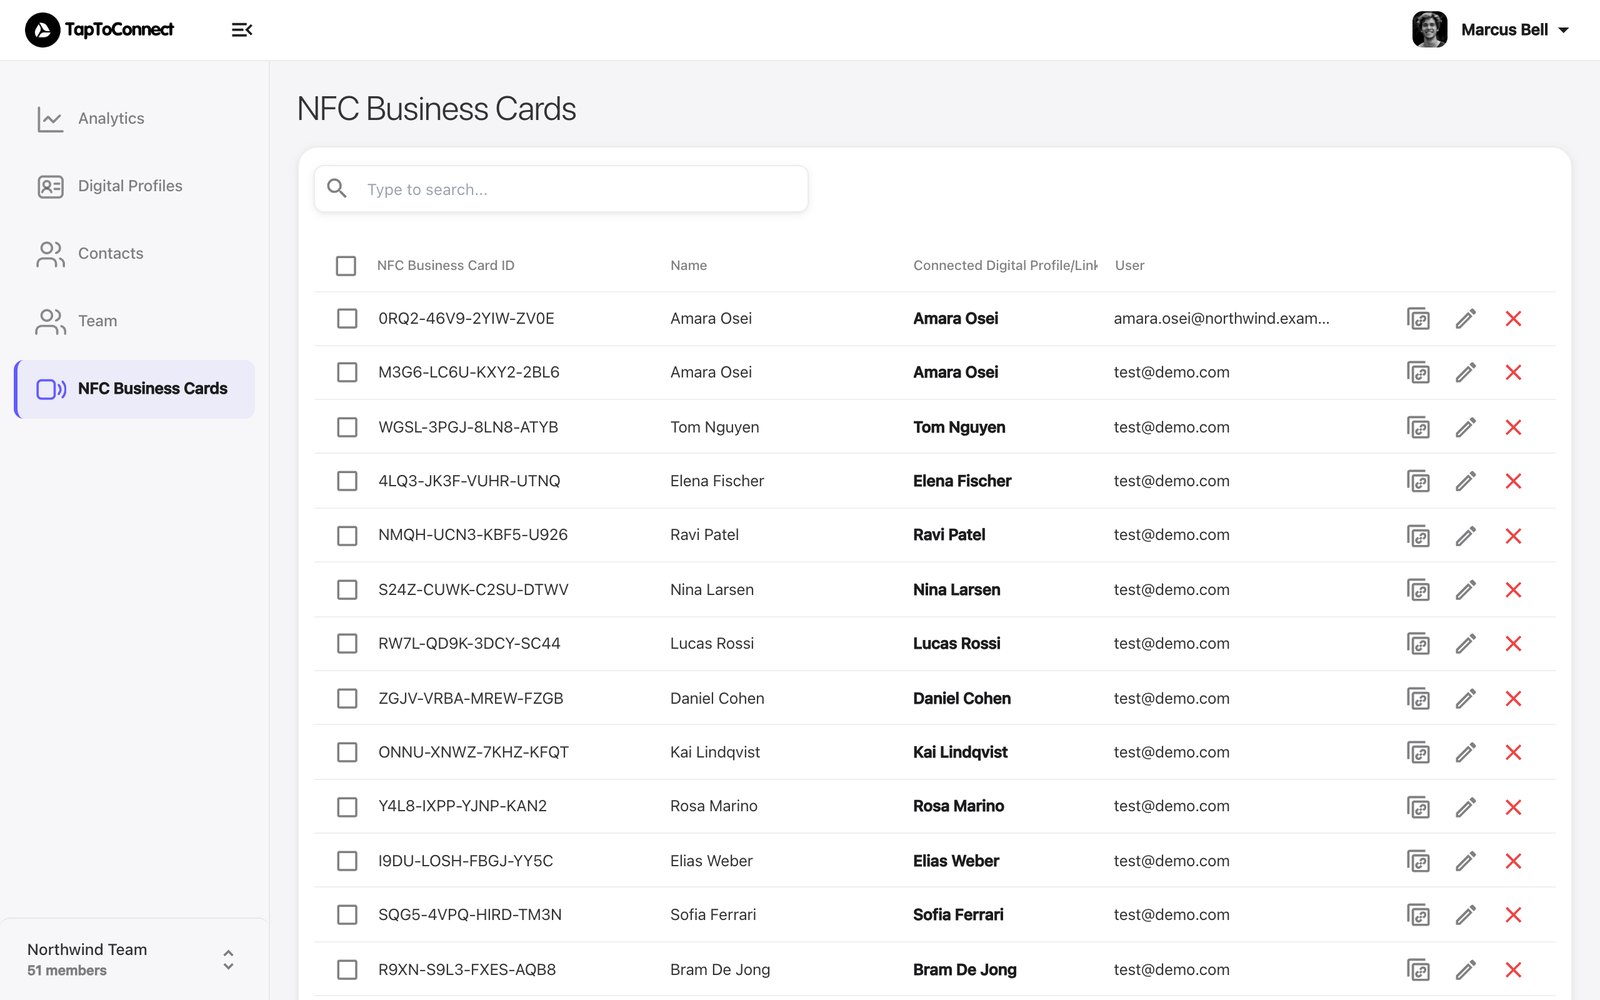Screen dimensions: 1600x1000
Task: Edit Elias Weber's card
Action: (x=1466, y=861)
